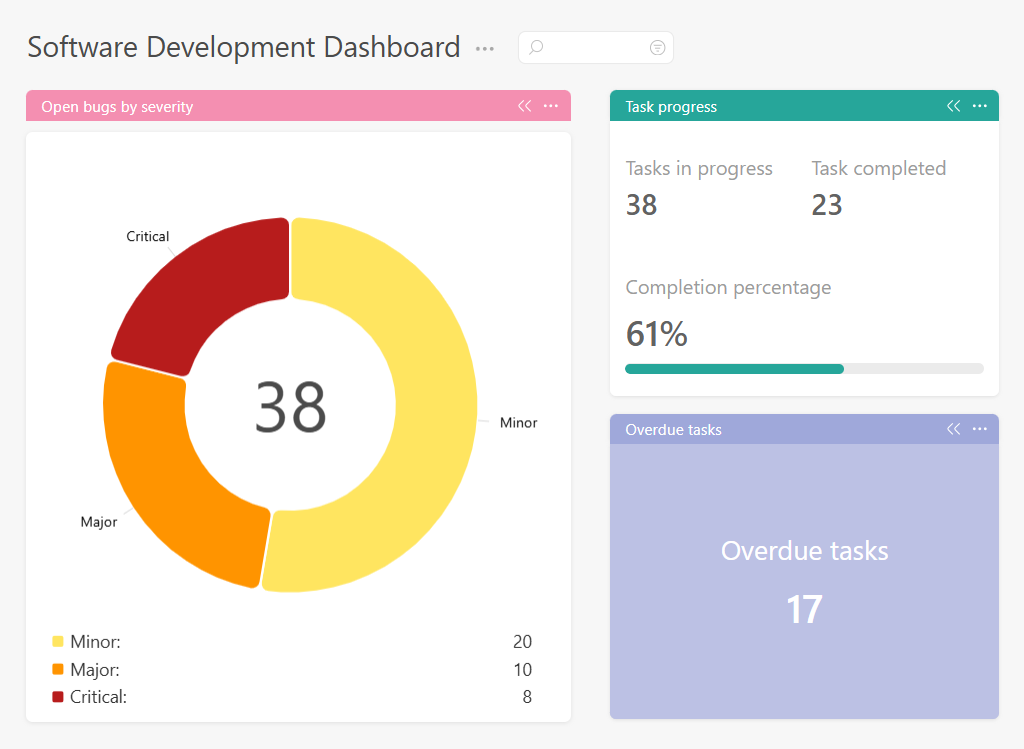This screenshot has height=749, width=1024.
Task: Click the Minor: legend entry
Action: click(x=95, y=642)
